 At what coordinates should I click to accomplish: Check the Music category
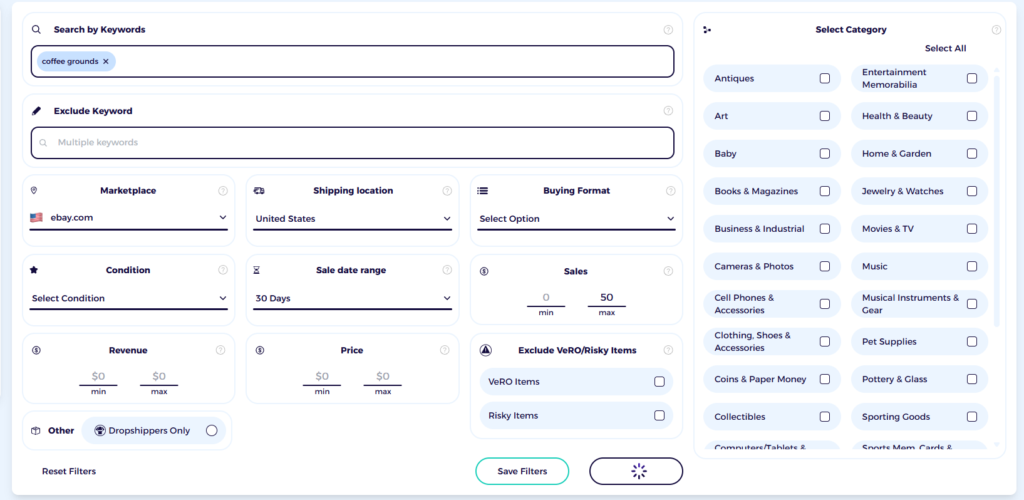tap(972, 266)
